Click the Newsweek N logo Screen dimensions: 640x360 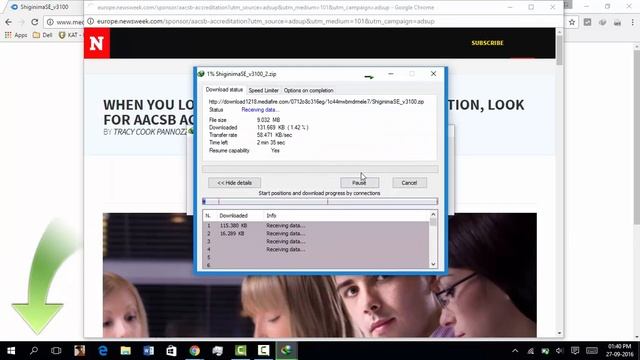pyautogui.click(x=97, y=43)
